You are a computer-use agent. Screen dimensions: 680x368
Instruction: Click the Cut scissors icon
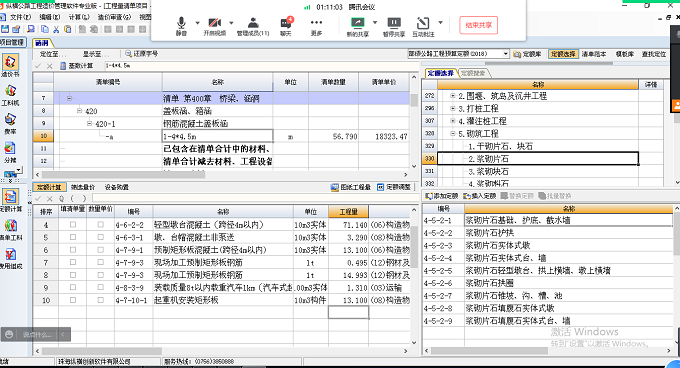(56, 29)
